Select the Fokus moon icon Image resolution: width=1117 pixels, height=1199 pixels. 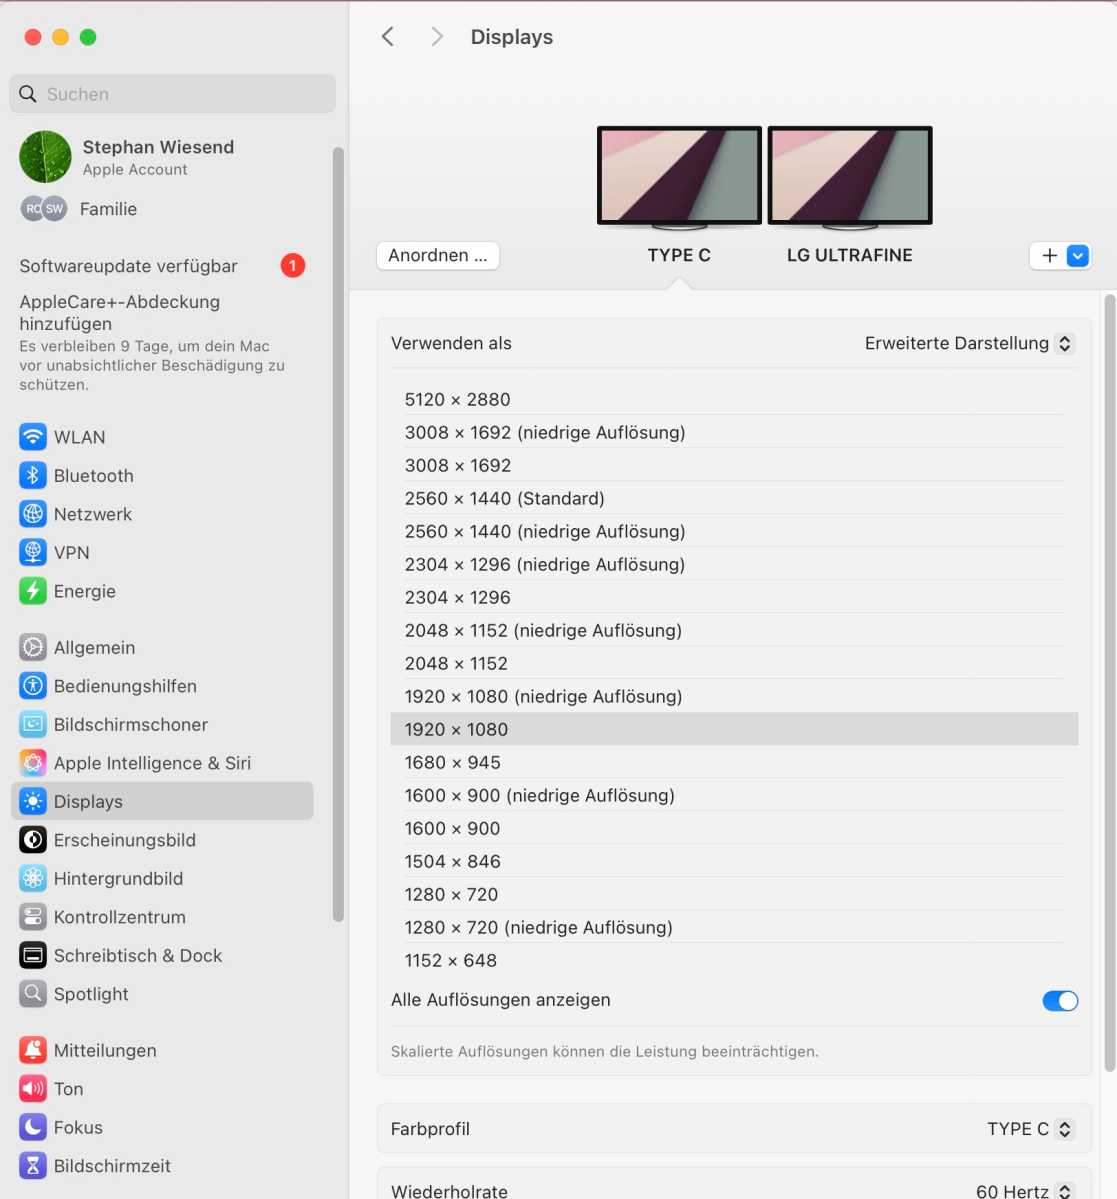point(33,1127)
